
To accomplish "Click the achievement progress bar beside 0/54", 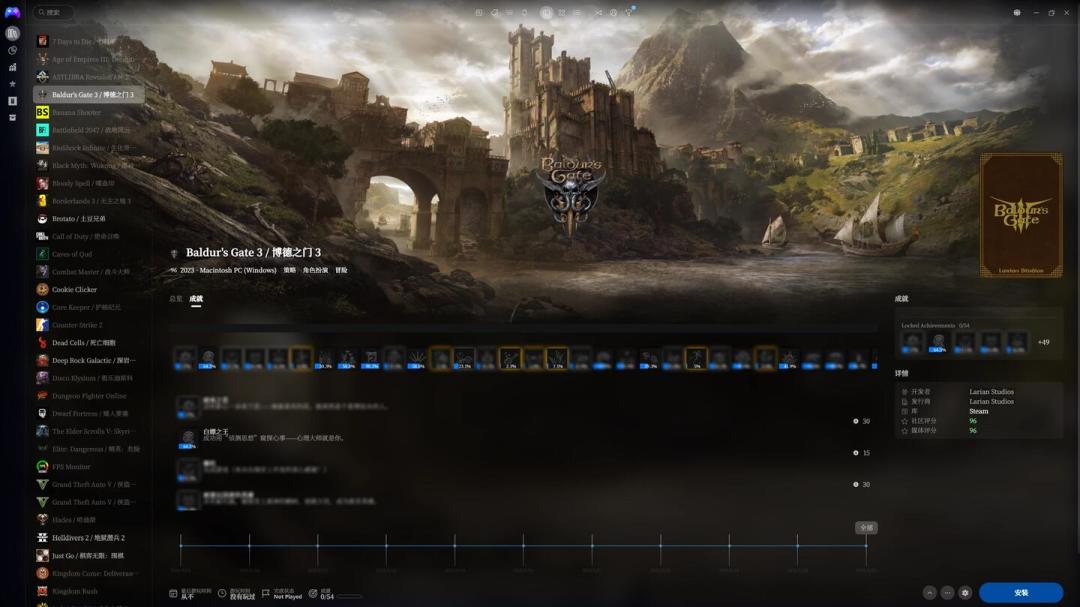I will tap(349, 596).
